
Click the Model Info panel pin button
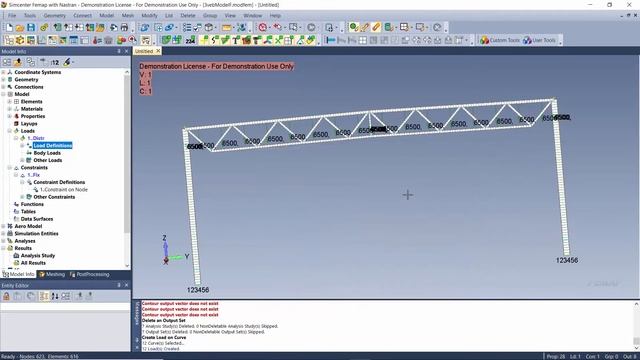click(119, 51)
